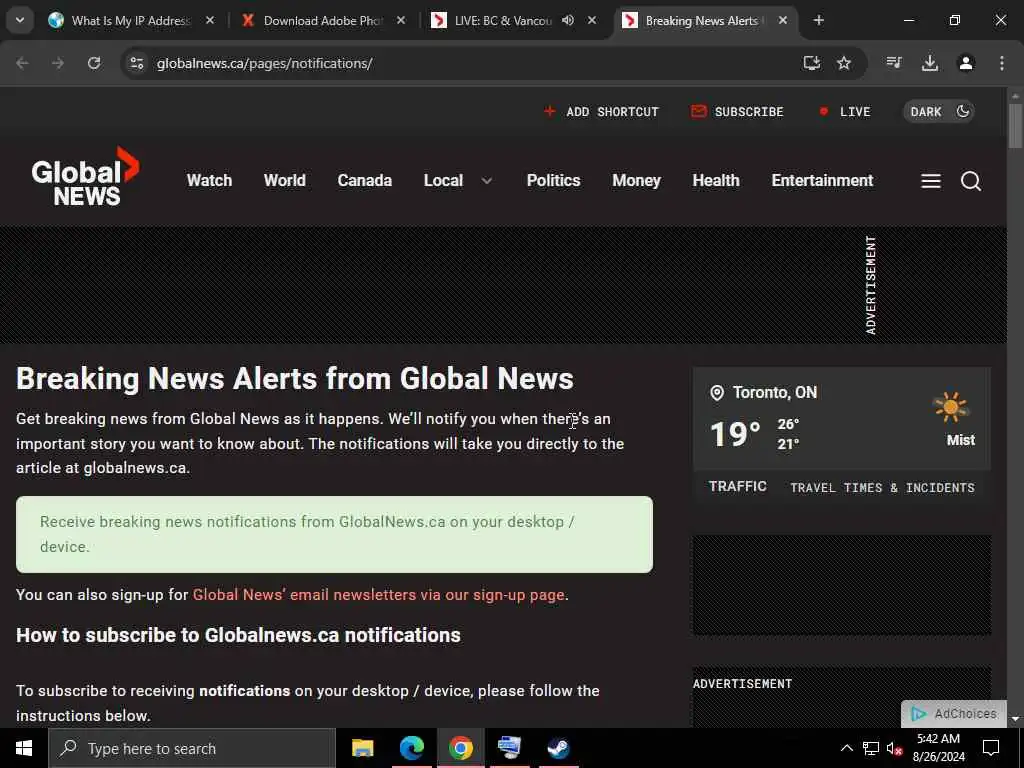Click the location pin icon in weather widget
1024x768 pixels.
click(716, 393)
